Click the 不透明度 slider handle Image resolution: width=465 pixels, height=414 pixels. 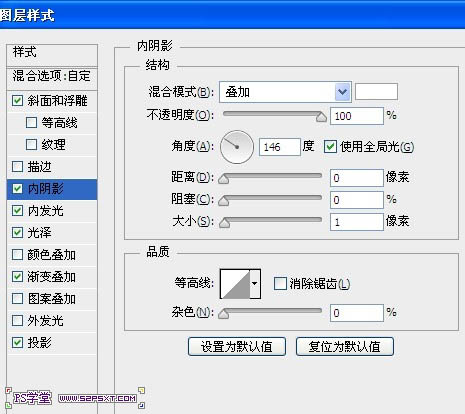pos(321,117)
